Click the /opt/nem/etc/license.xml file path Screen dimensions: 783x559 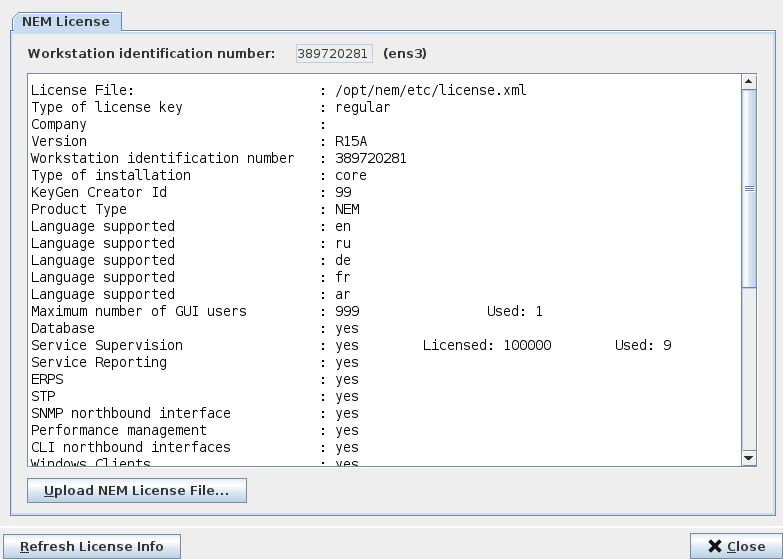pos(430,91)
